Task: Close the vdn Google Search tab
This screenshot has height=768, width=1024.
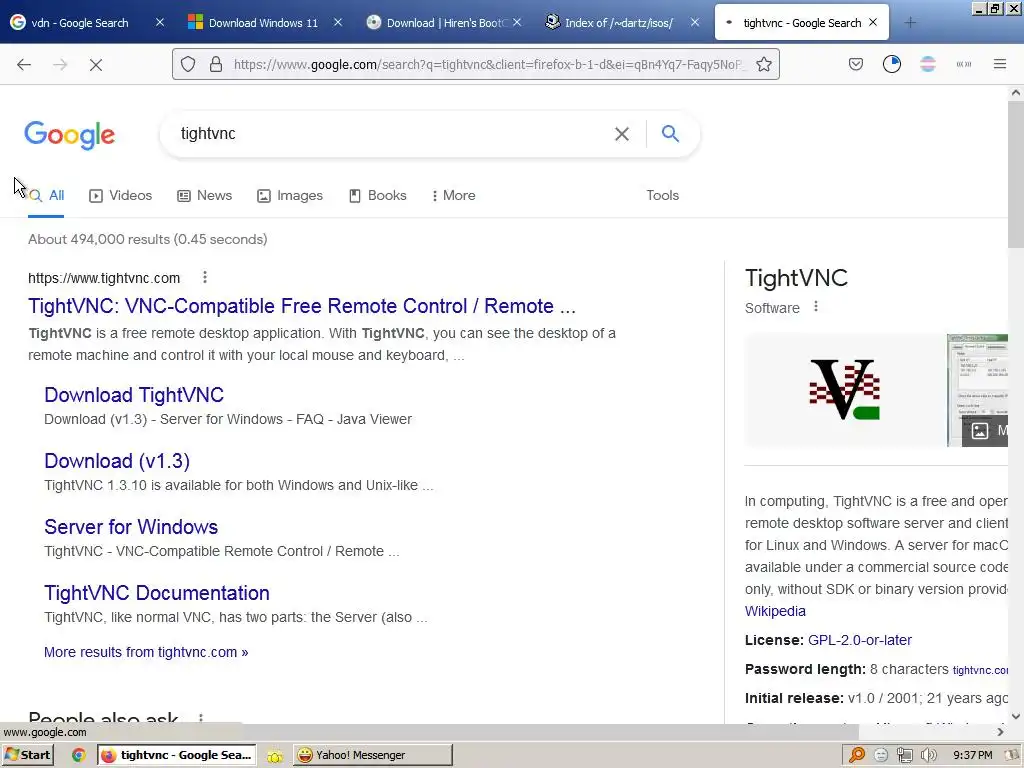Action: click(160, 23)
